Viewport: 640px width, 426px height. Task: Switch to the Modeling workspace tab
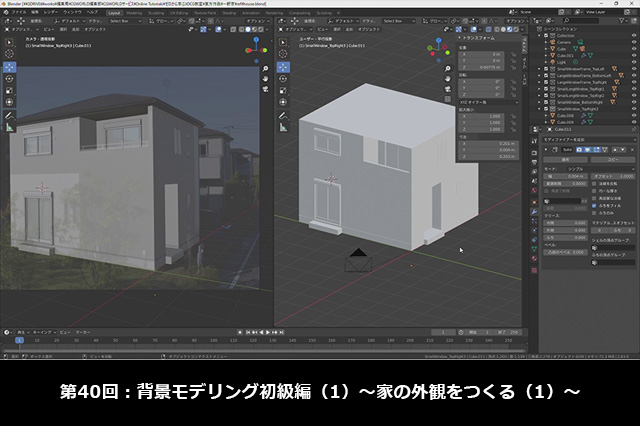point(134,13)
